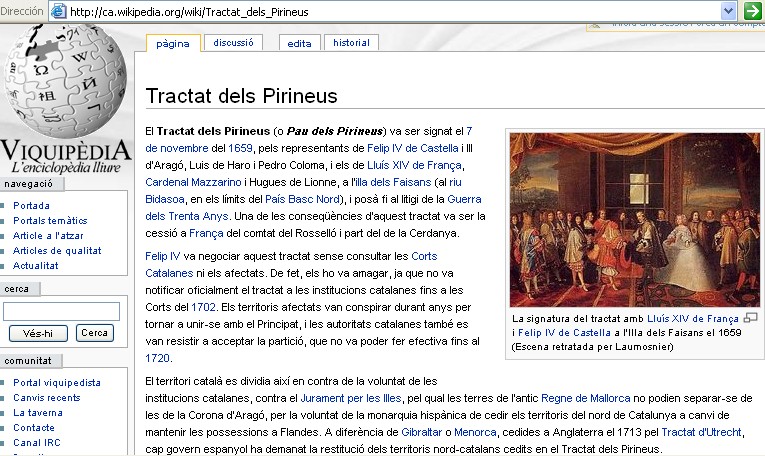The height and width of the screenshot is (456, 765).
Task: Open the Canal IRC link
Action: [37, 443]
